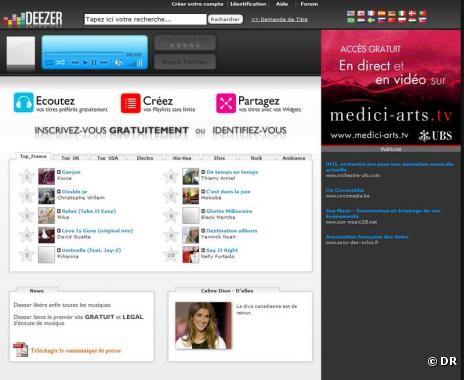Toggle repeat in the blue player
Screen dimensions: 464x380
tap(49, 62)
